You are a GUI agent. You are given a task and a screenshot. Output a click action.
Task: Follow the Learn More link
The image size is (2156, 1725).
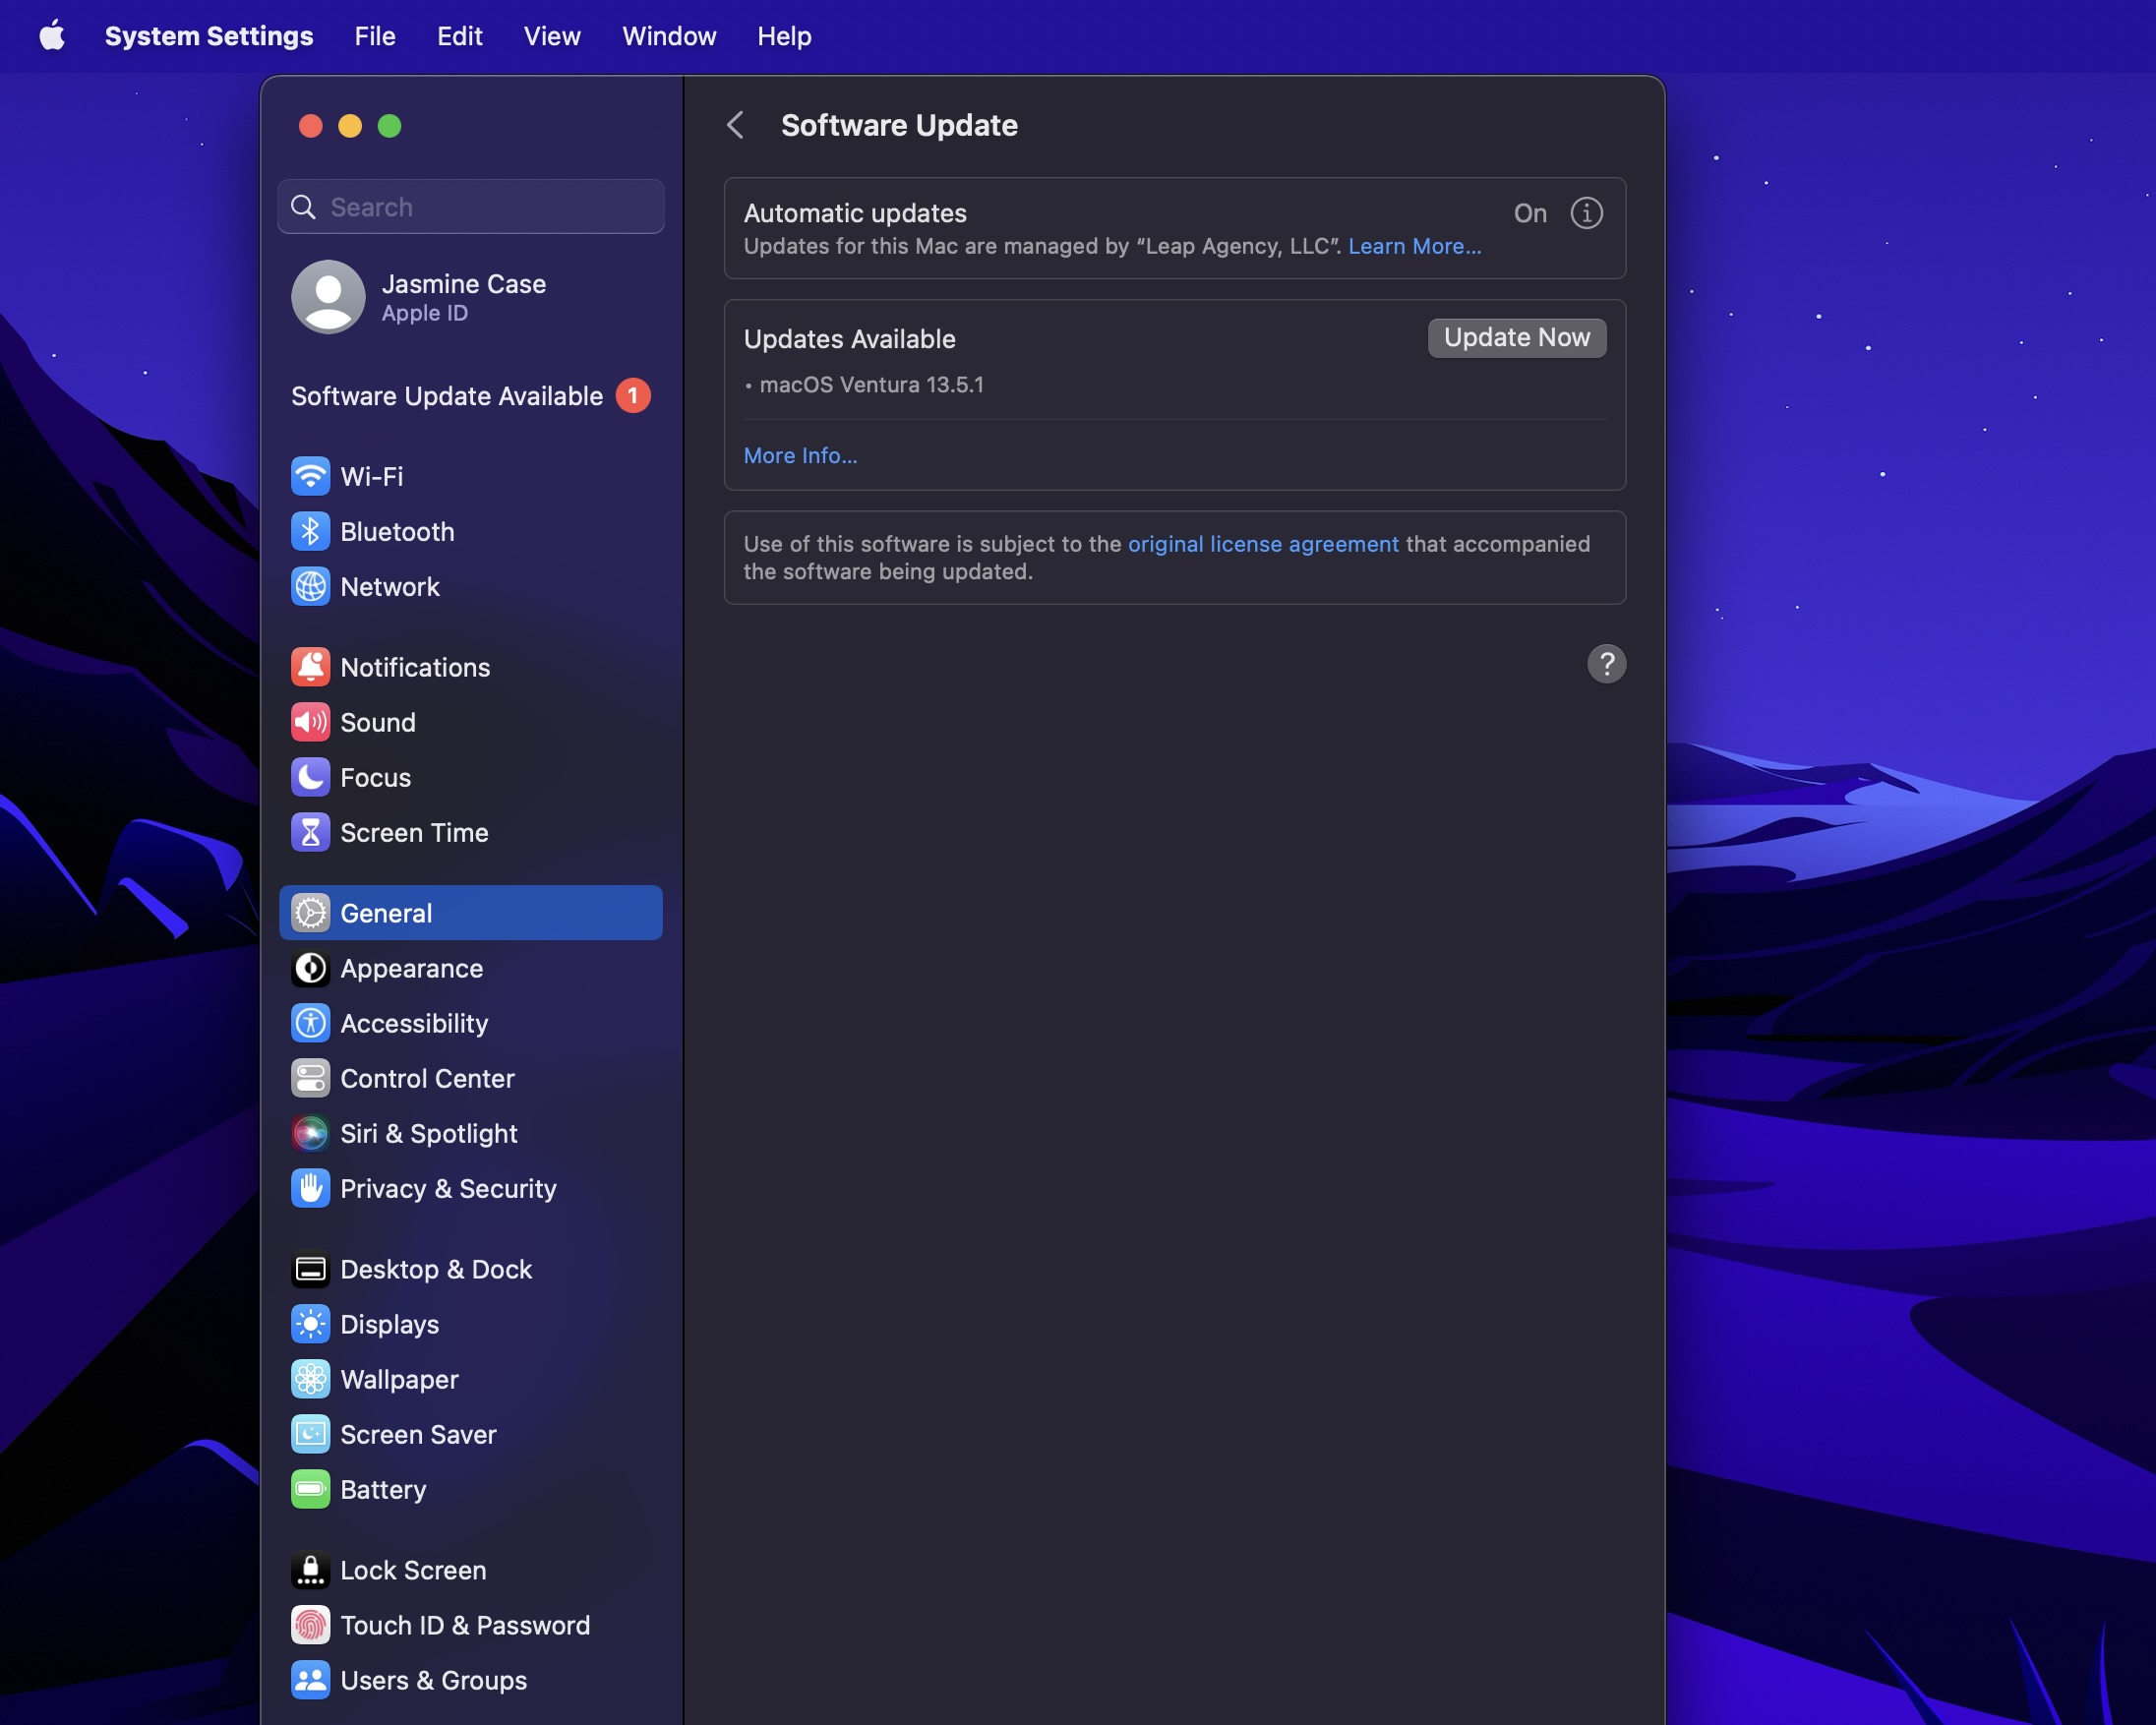click(1414, 246)
